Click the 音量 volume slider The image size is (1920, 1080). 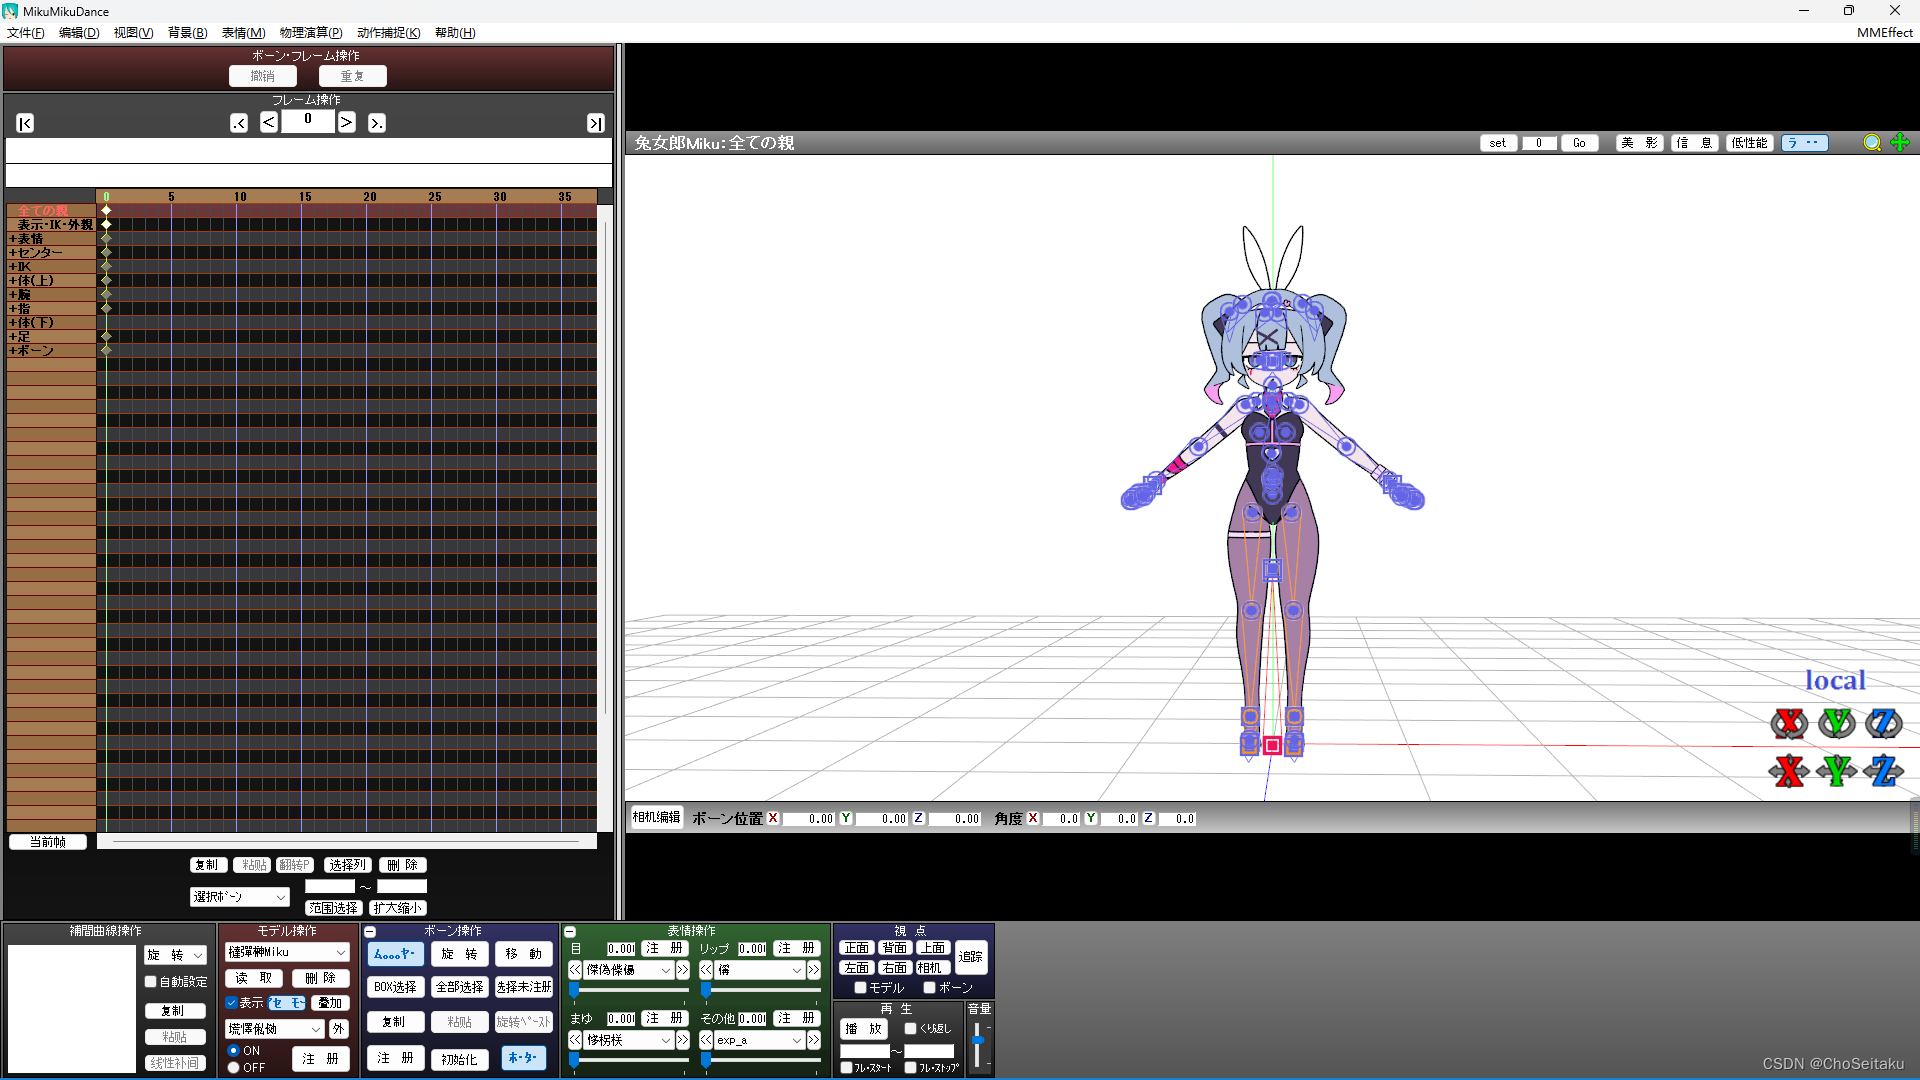click(x=977, y=1041)
